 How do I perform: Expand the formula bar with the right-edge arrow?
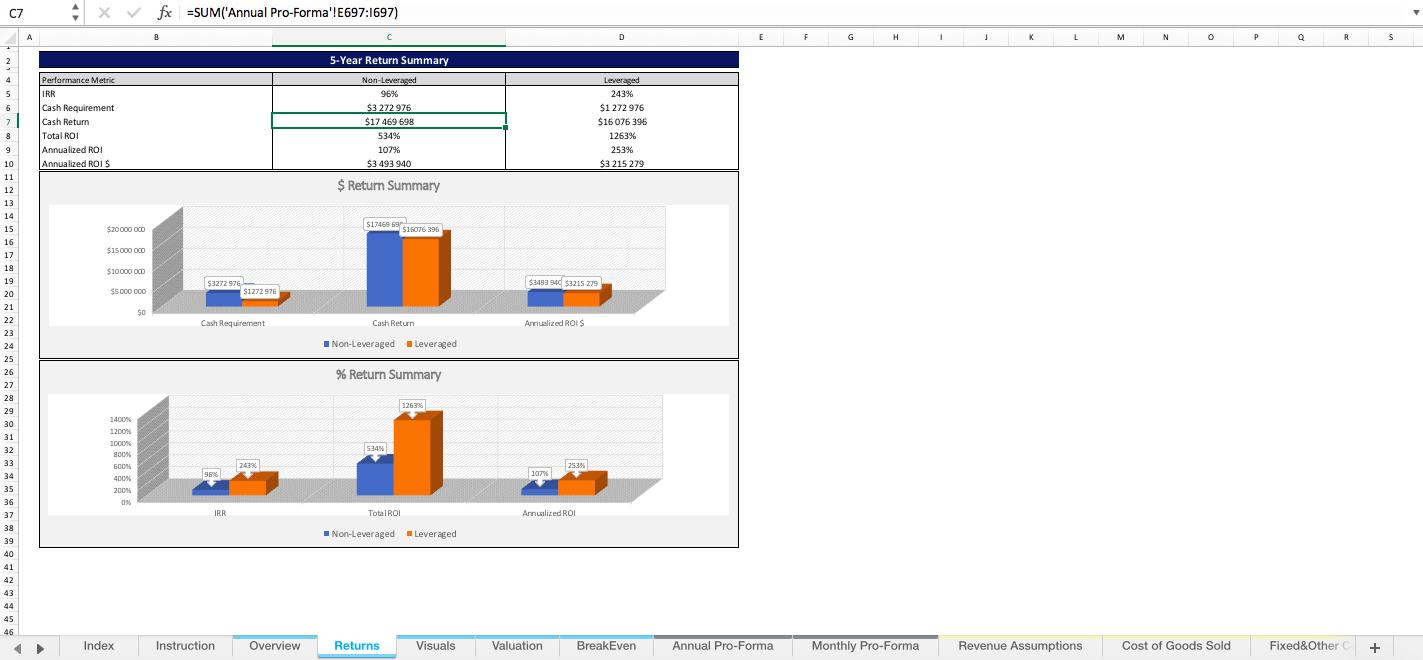point(1415,13)
